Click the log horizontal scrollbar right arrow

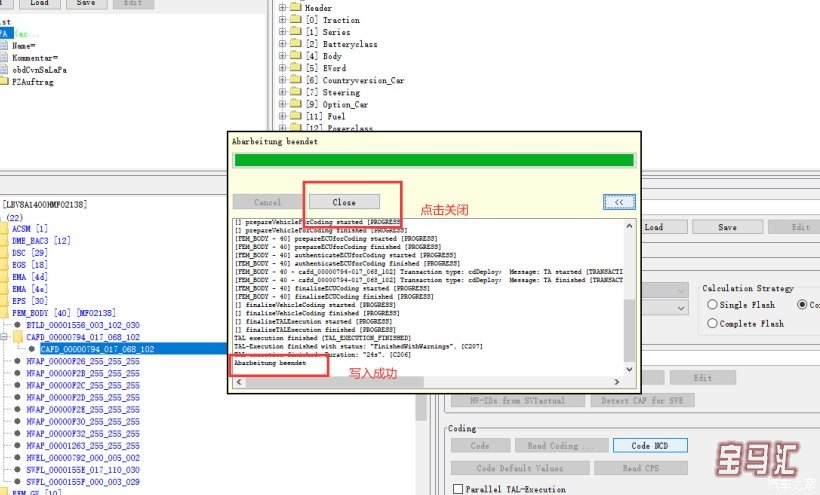[x=617, y=382]
